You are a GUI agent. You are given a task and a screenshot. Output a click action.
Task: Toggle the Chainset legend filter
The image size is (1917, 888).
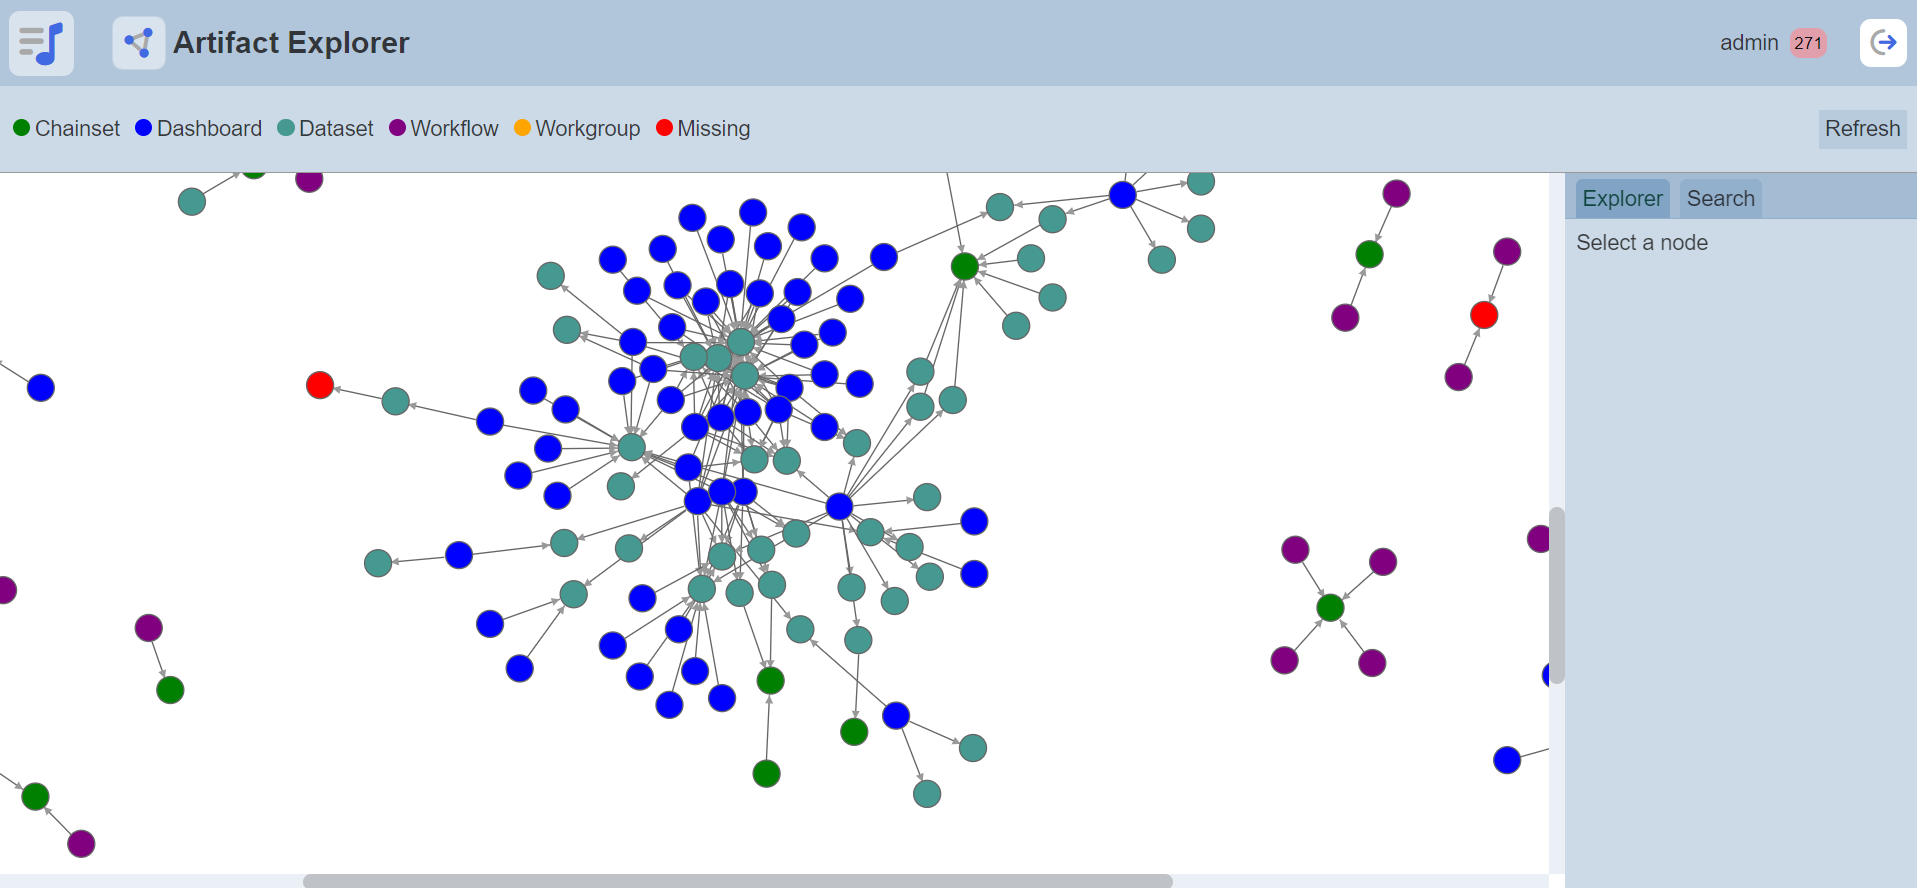tap(66, 129)
